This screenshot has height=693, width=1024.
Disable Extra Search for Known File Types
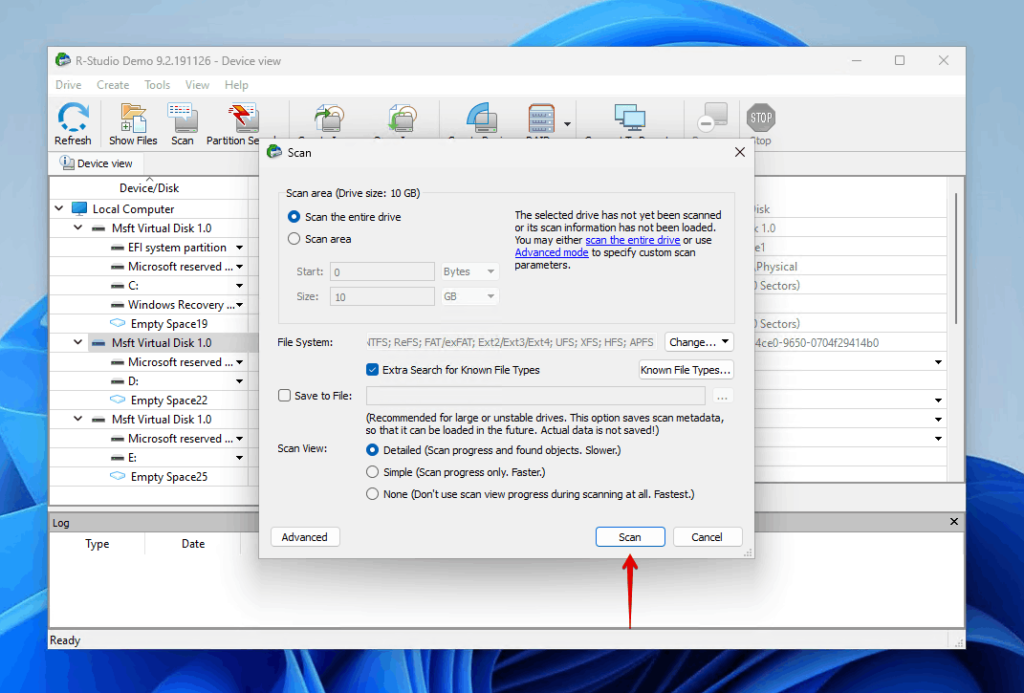(x=371, y=369)
